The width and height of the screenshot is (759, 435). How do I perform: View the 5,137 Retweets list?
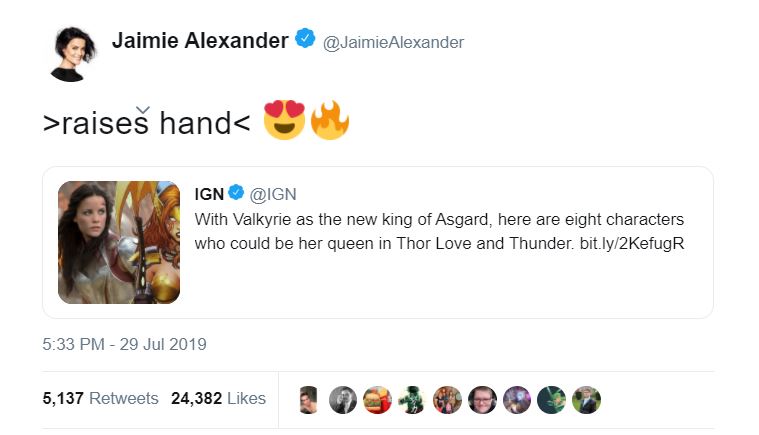pyautogui.click(x=100, y=398)
